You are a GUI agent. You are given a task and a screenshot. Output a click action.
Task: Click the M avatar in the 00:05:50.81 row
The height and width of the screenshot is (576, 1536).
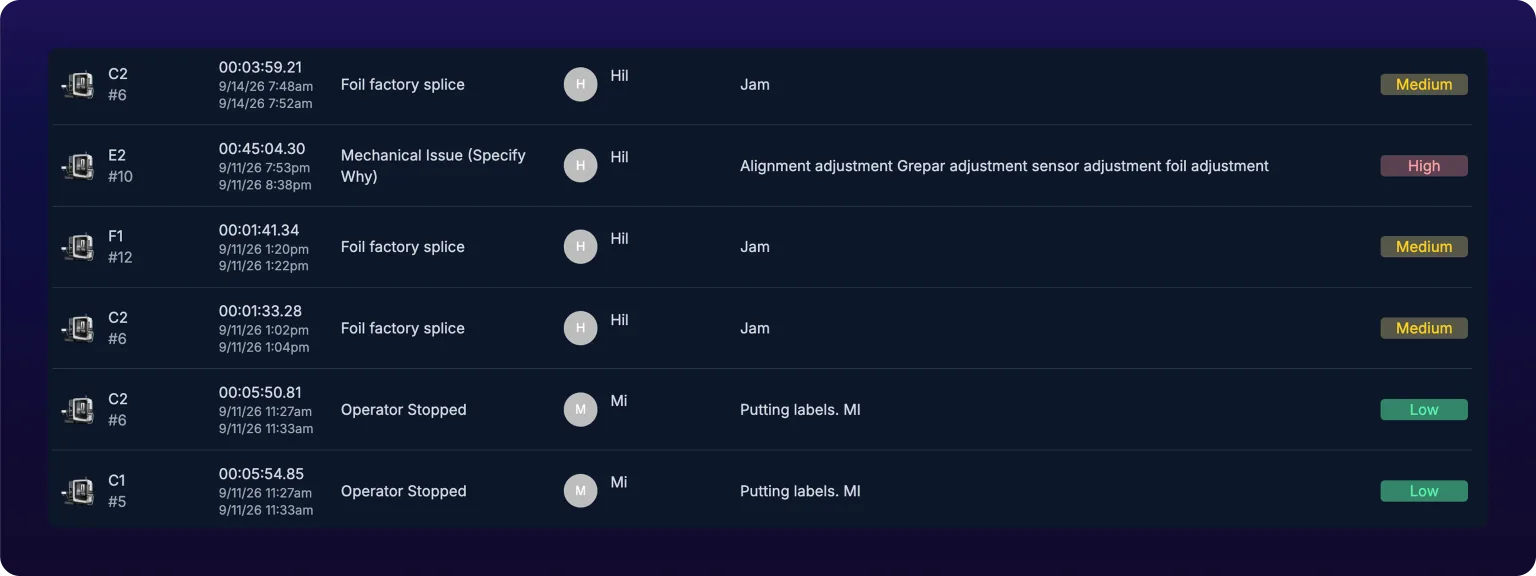pyautogui.click(x=581, y=410)
